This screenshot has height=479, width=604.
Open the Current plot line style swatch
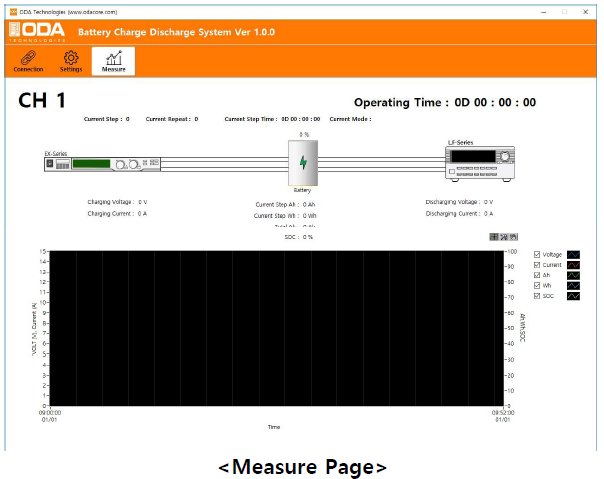click(x=574, y=265)
